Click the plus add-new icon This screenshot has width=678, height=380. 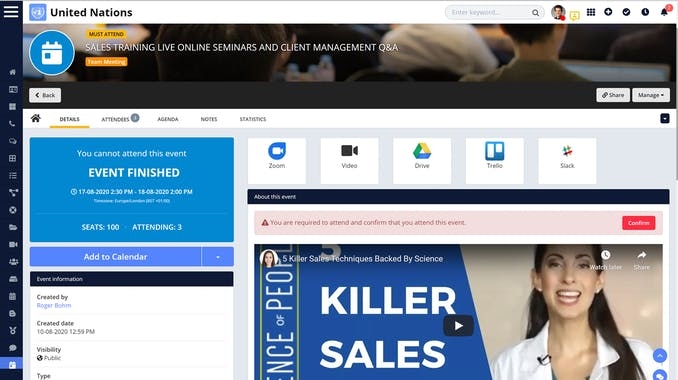(x=608, y=12)
